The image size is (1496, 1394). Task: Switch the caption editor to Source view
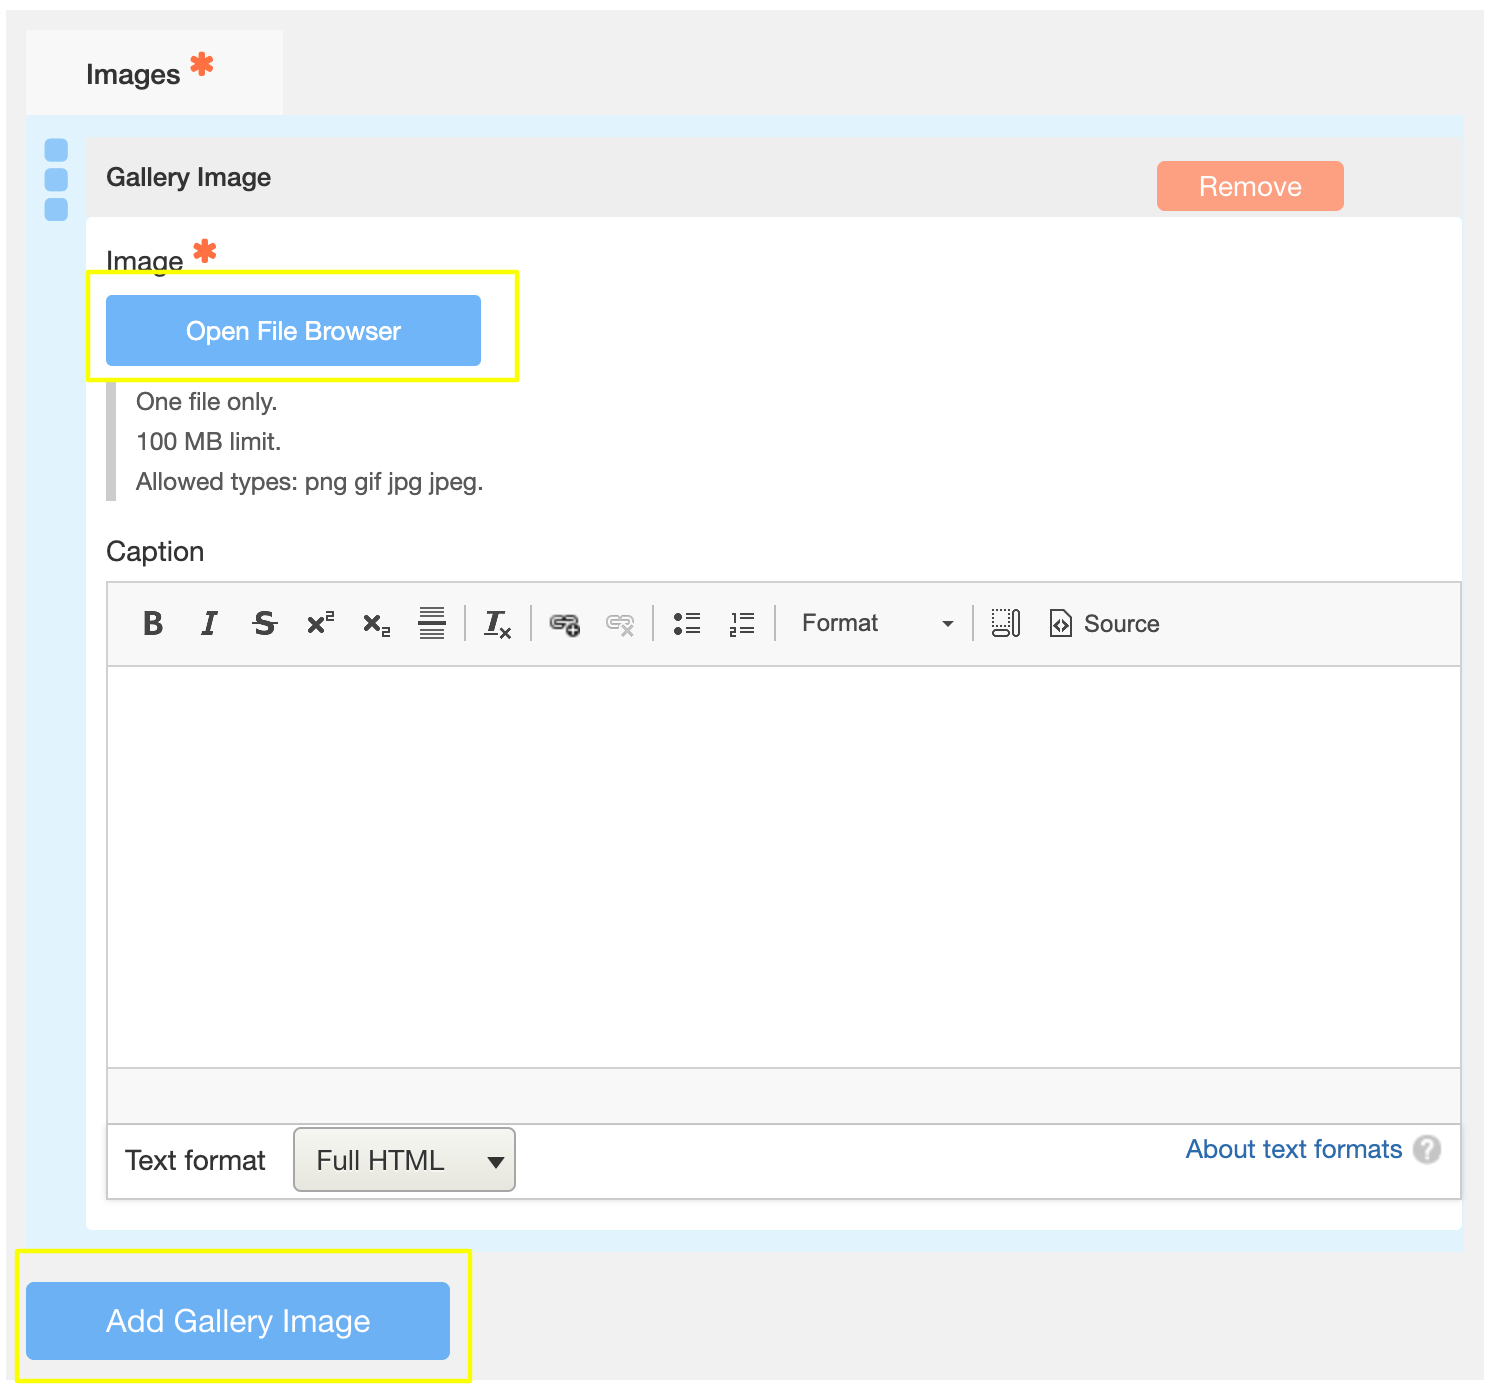[x=1104, y=623]
